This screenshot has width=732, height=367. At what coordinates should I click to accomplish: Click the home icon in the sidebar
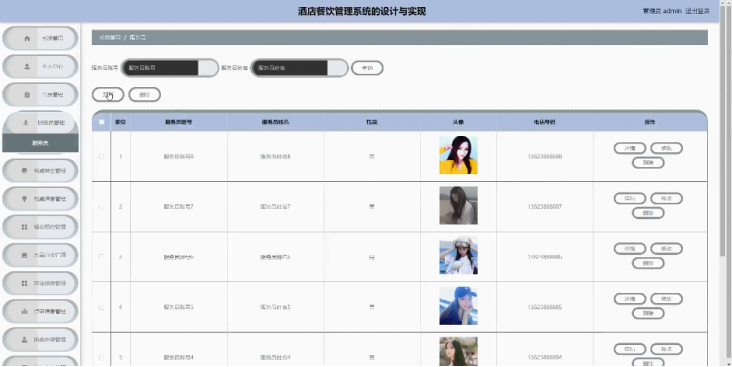(27, 38)
